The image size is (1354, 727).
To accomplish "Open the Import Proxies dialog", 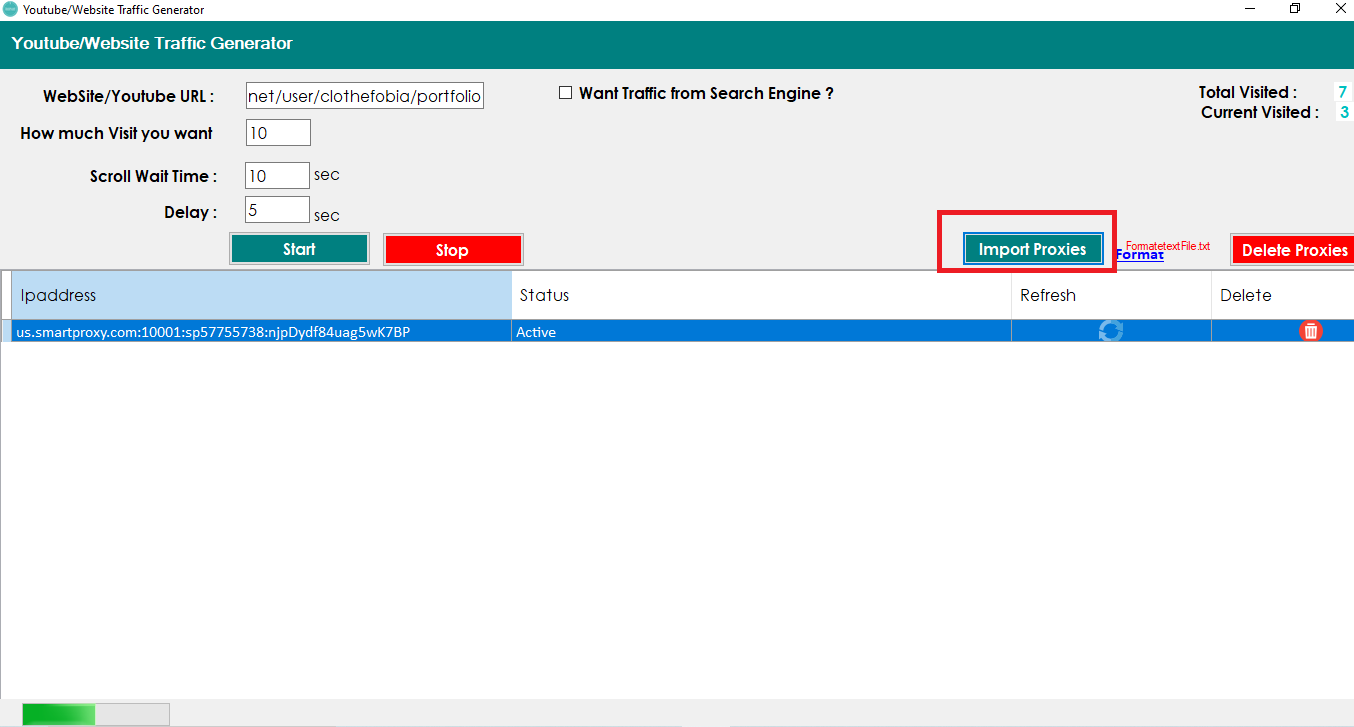I will point(1033,248).
